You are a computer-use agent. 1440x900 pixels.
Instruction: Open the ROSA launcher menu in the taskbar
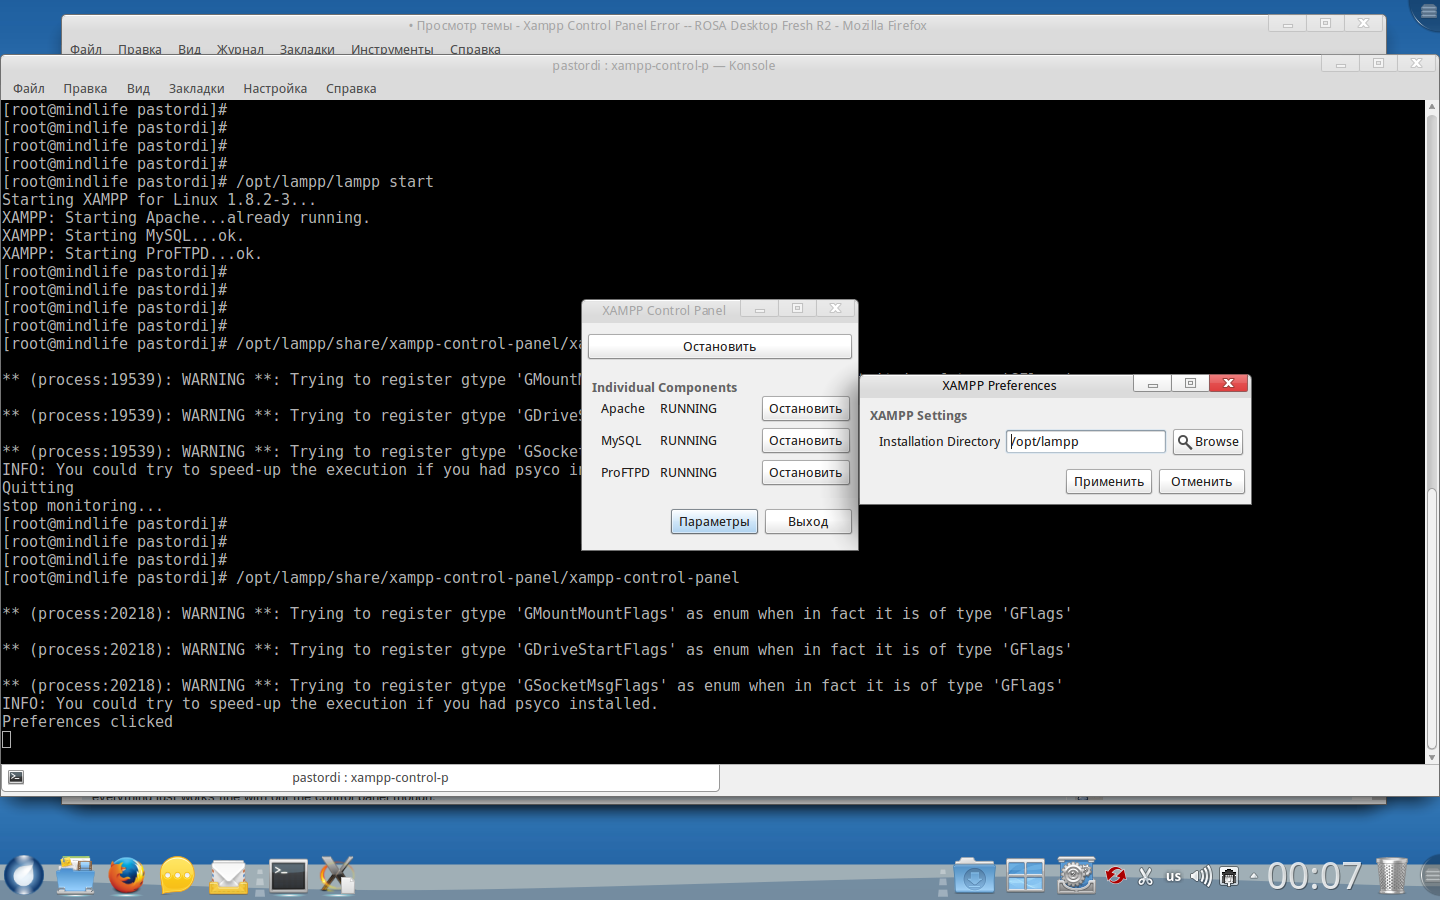[x=24, y=875]
